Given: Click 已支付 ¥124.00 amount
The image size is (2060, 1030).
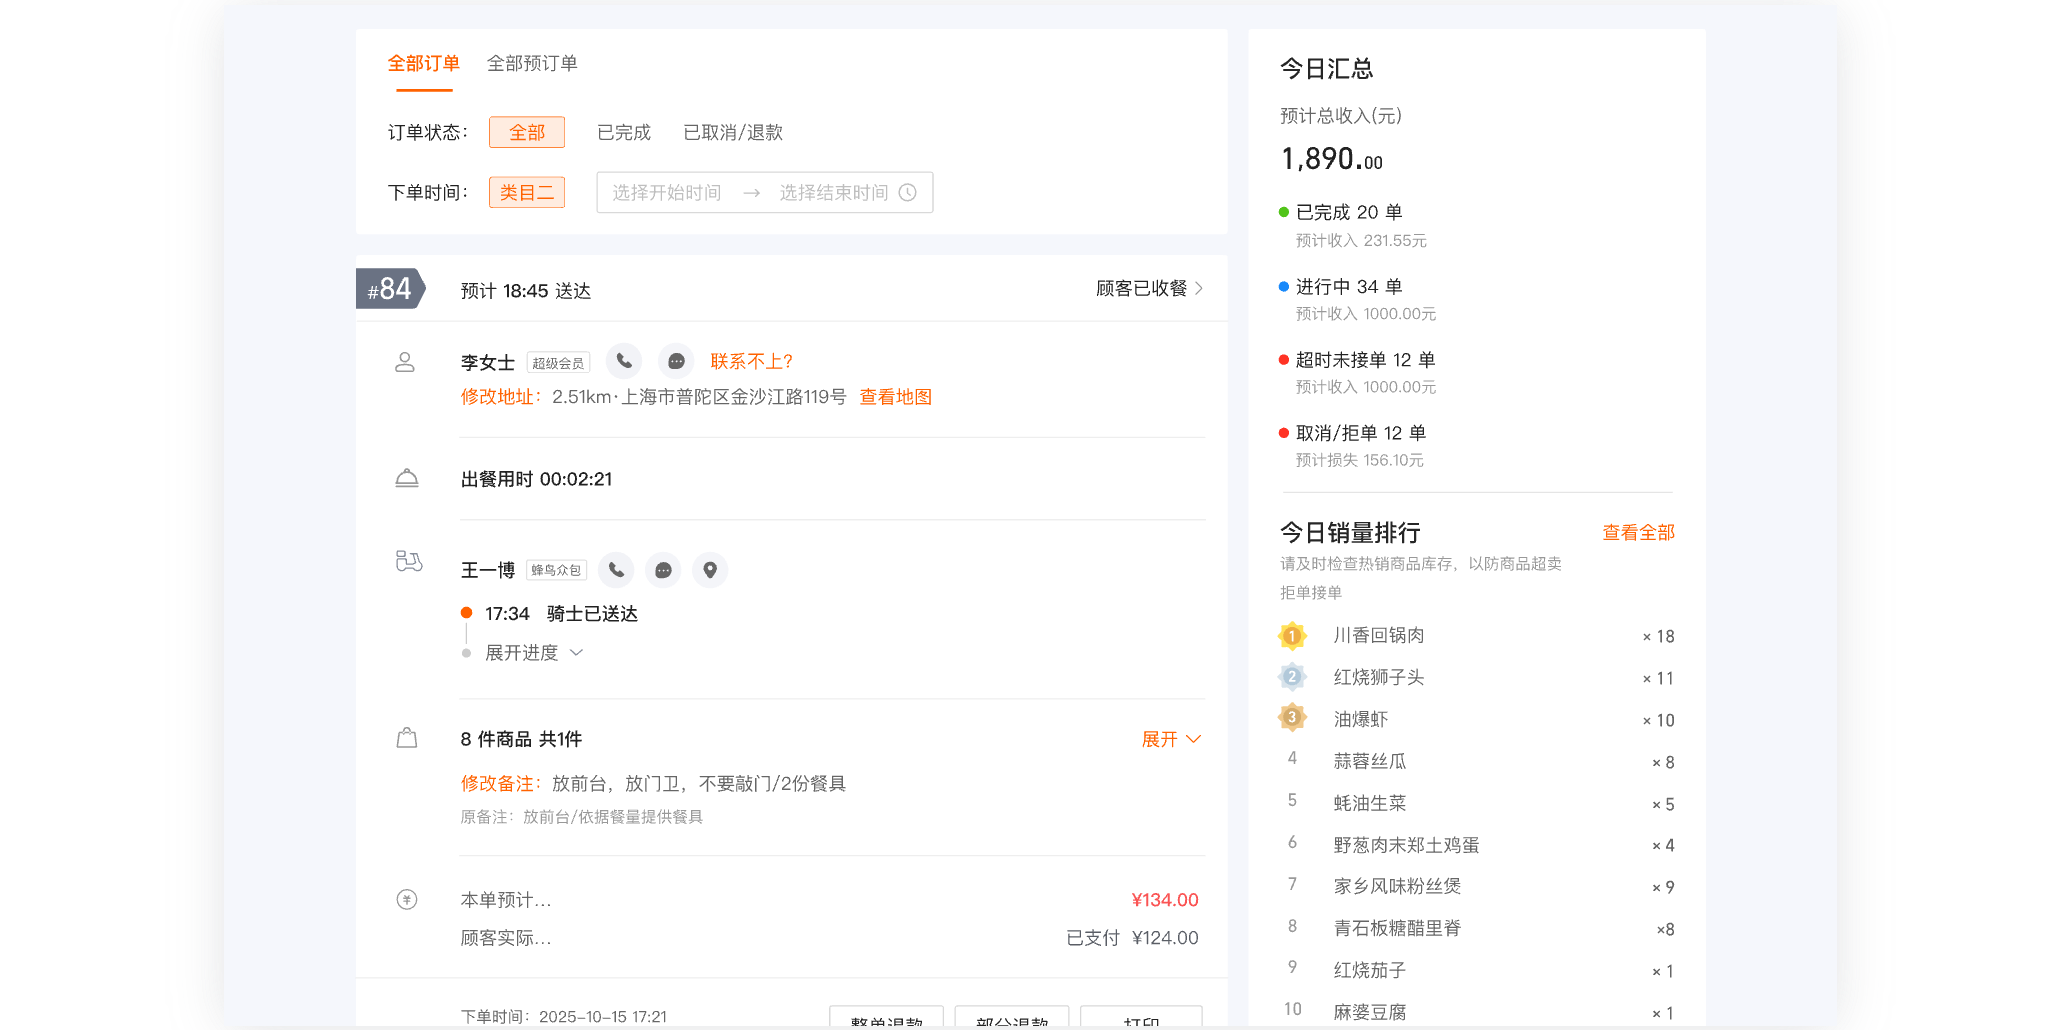Looking at the screenshot, I should [x=1132, y=938].
